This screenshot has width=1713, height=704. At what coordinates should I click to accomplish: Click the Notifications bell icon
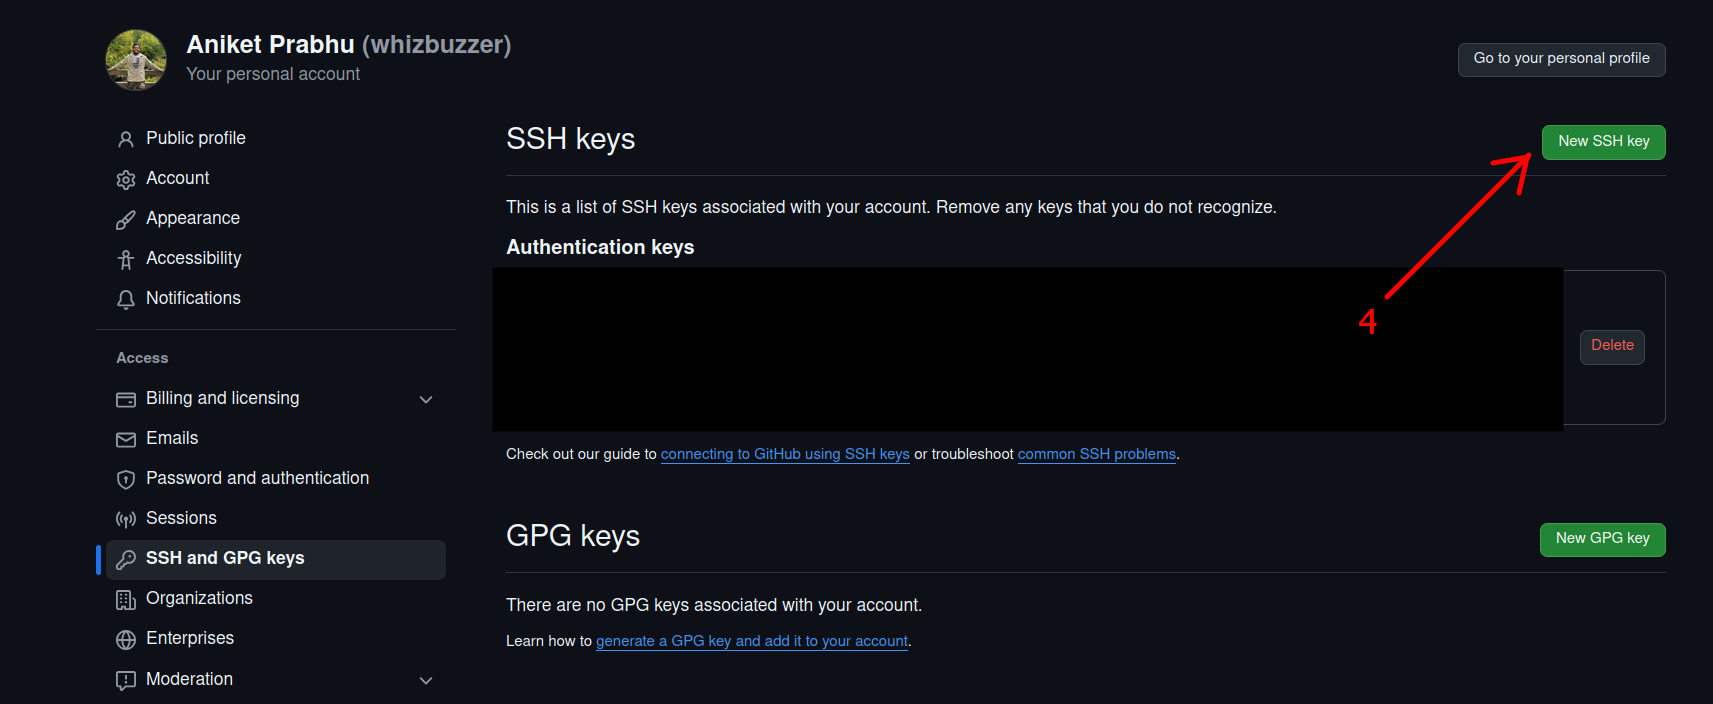(126, 299)
